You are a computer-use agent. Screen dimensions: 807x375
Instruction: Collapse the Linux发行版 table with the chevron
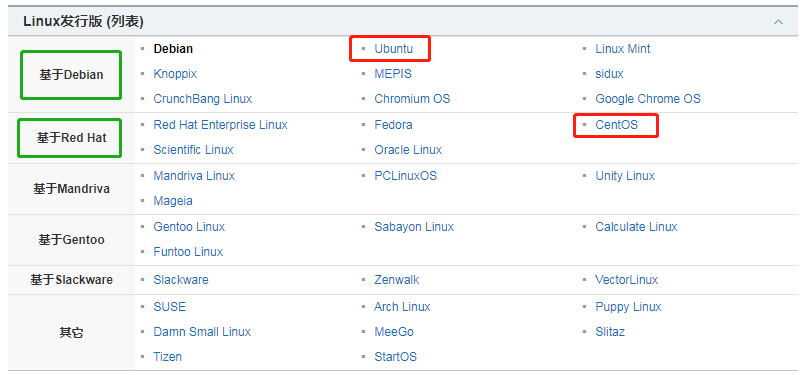(778, 22)
